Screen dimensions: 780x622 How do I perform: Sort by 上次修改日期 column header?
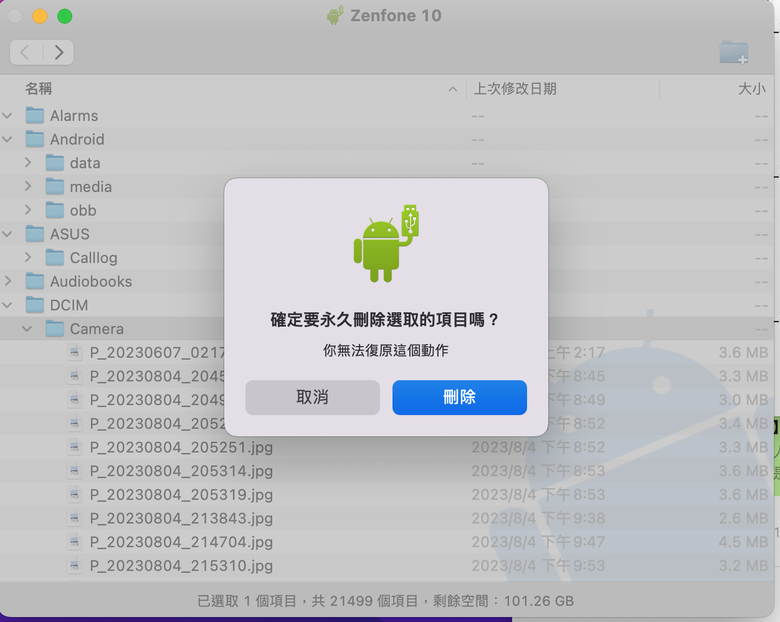[515, 89]
